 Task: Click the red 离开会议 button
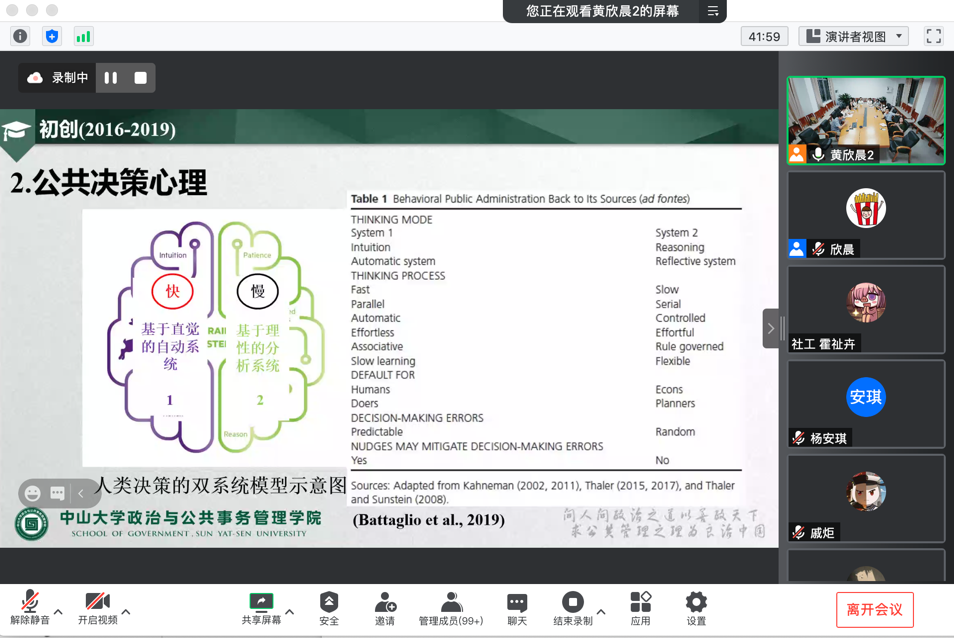pyautogui.click(x=874, y=610)
